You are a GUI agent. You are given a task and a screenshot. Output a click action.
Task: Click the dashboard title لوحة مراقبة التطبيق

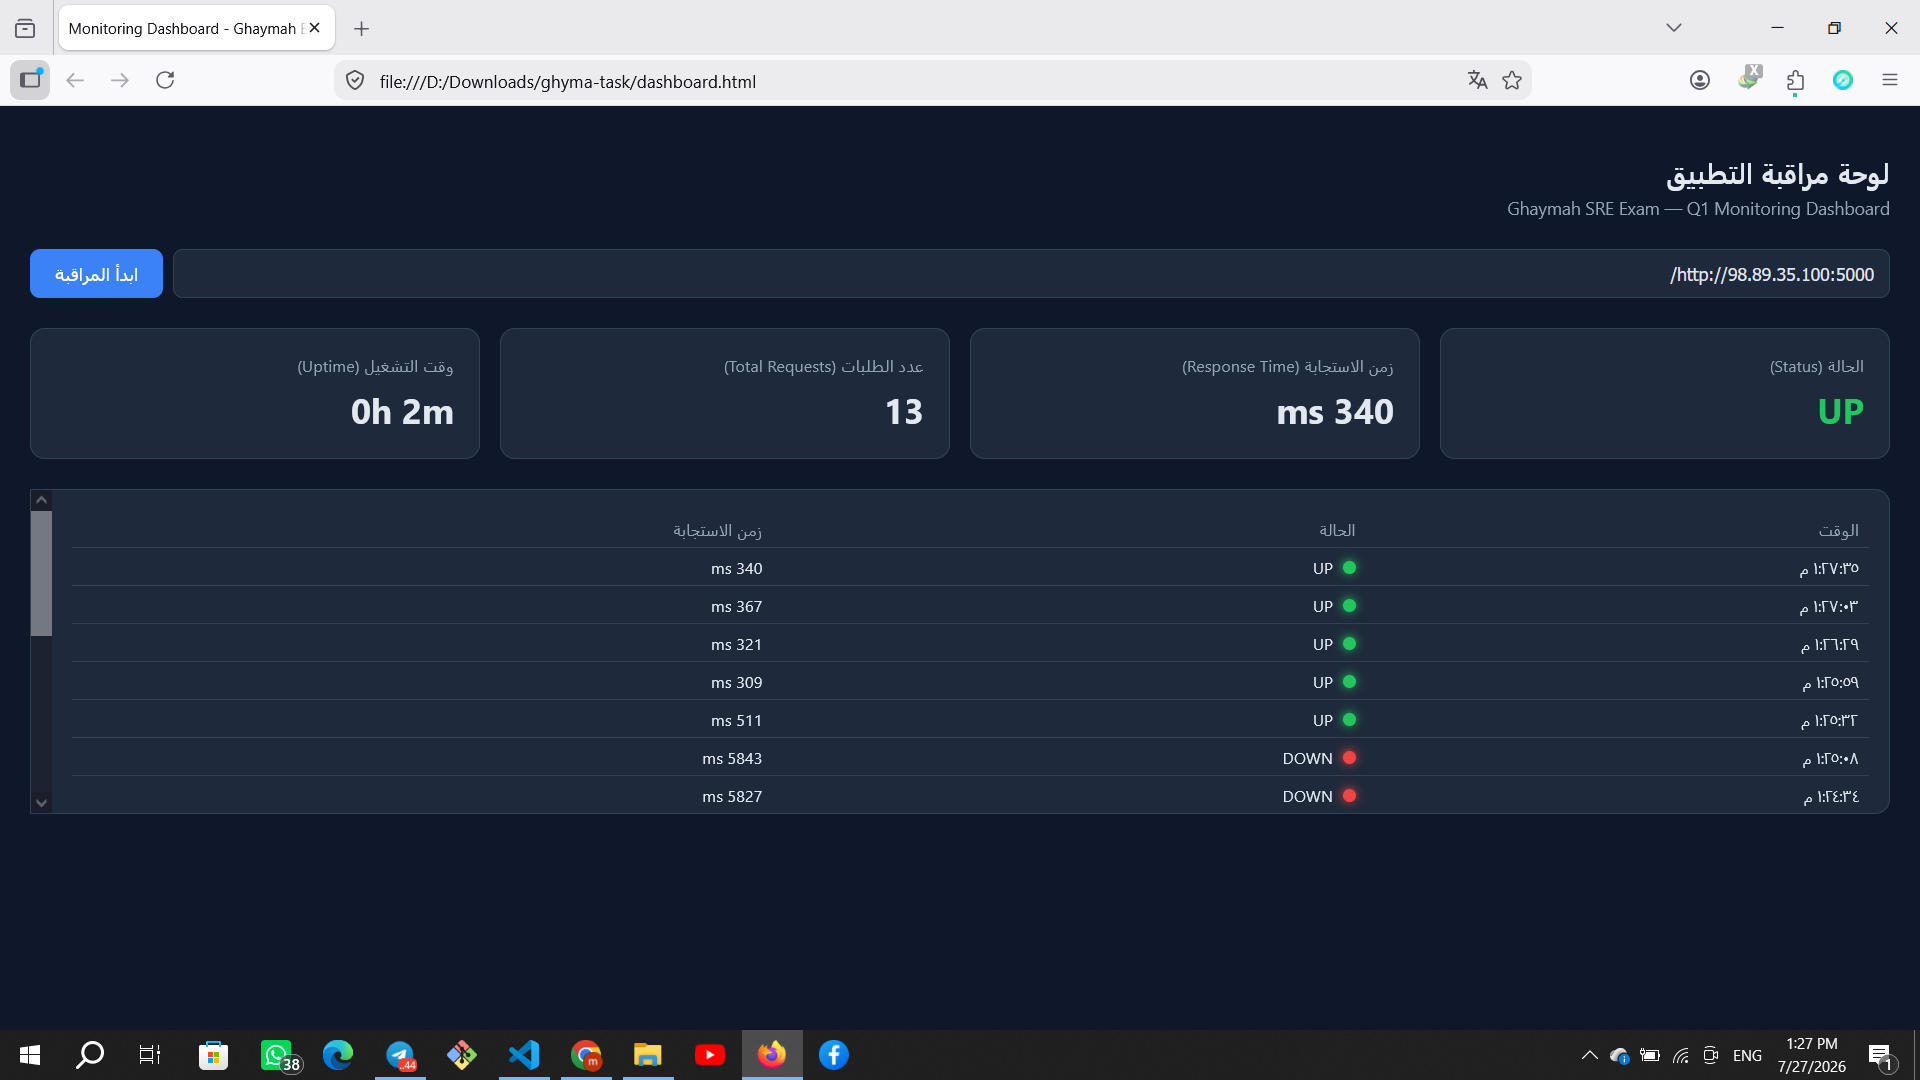click(1777, 174)
